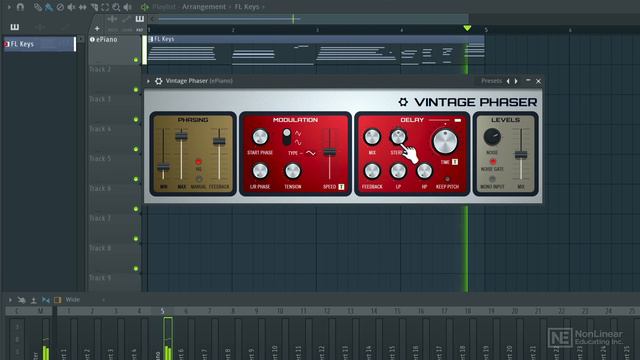Click the second icon in the mixer toolbar

pos(22,300)
